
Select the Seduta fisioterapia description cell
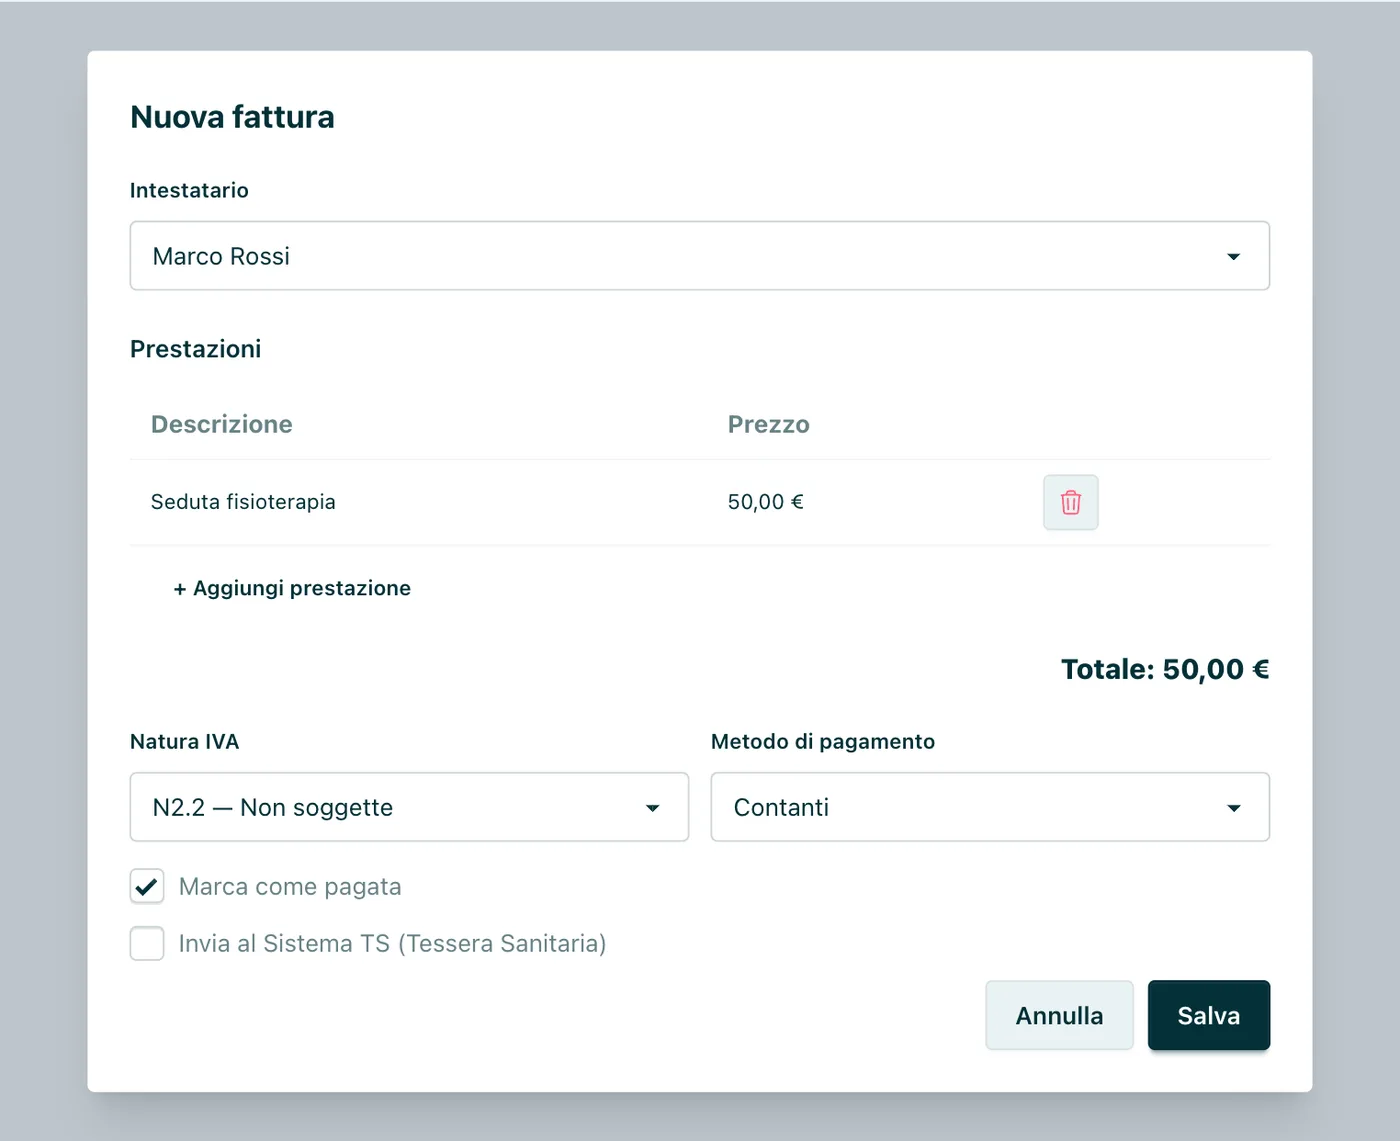[243, 502]
